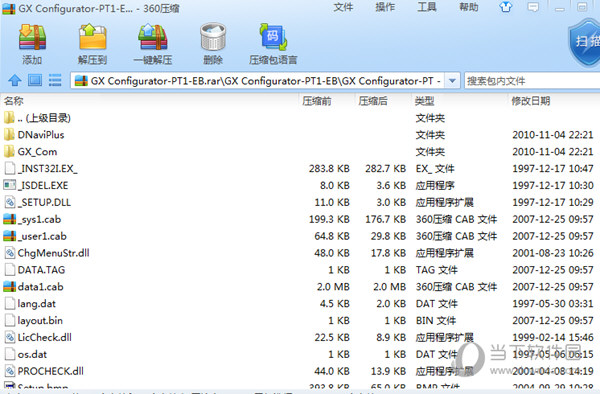The image size is (600, 394).
Task: Select the _INST32I.EX_ file name
Action: [47, 168]
